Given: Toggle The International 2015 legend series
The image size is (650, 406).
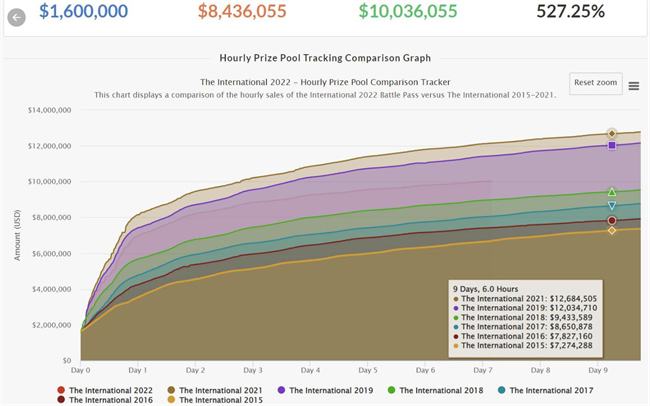Looking at the screenshot, I should click(215, 400).
